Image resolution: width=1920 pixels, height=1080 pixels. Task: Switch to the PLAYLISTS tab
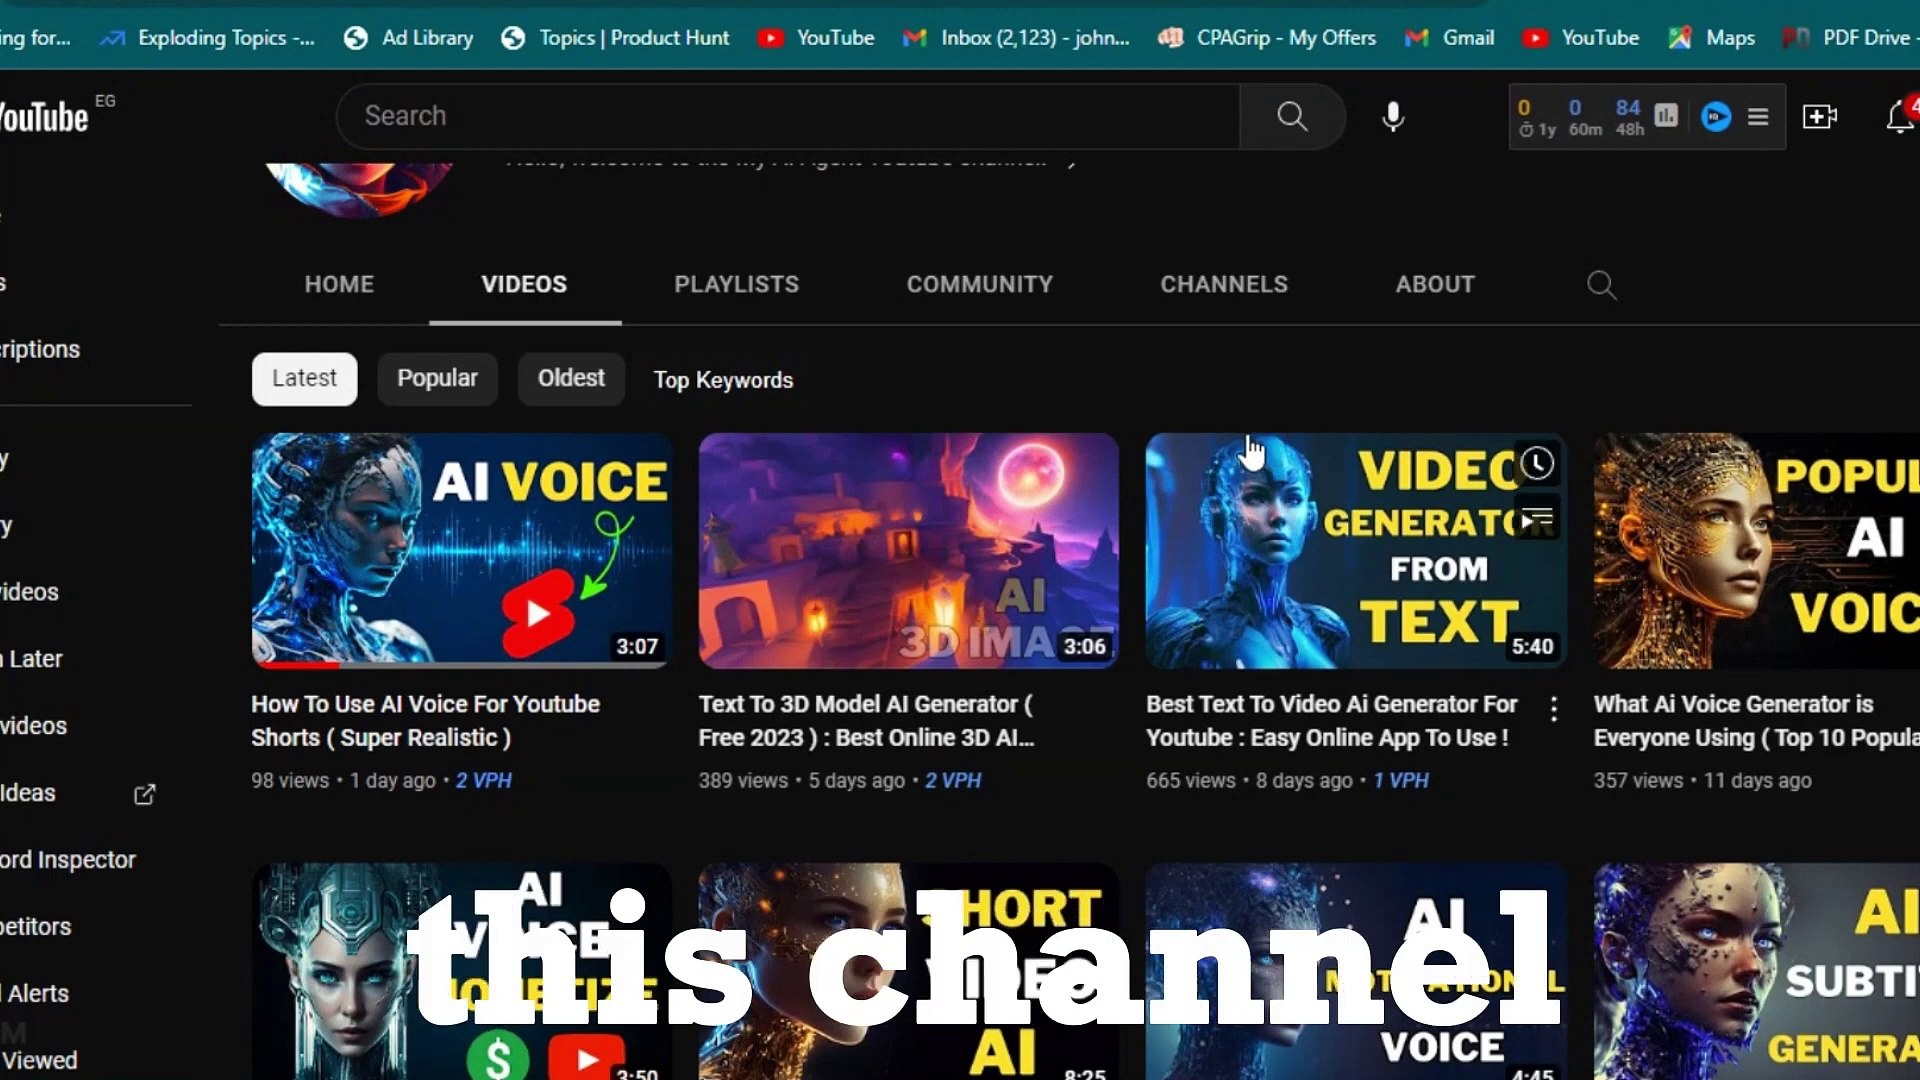736,285
